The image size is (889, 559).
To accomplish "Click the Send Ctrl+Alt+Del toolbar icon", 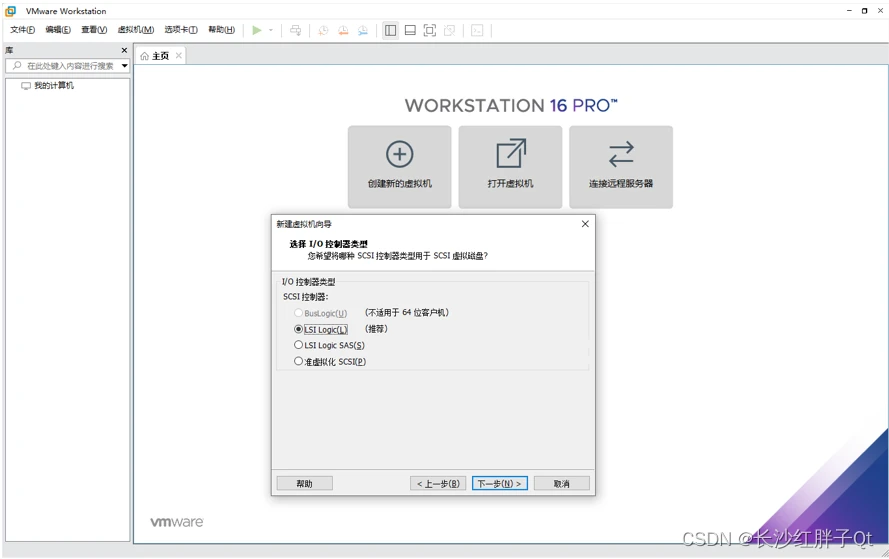I will point(295,30).
